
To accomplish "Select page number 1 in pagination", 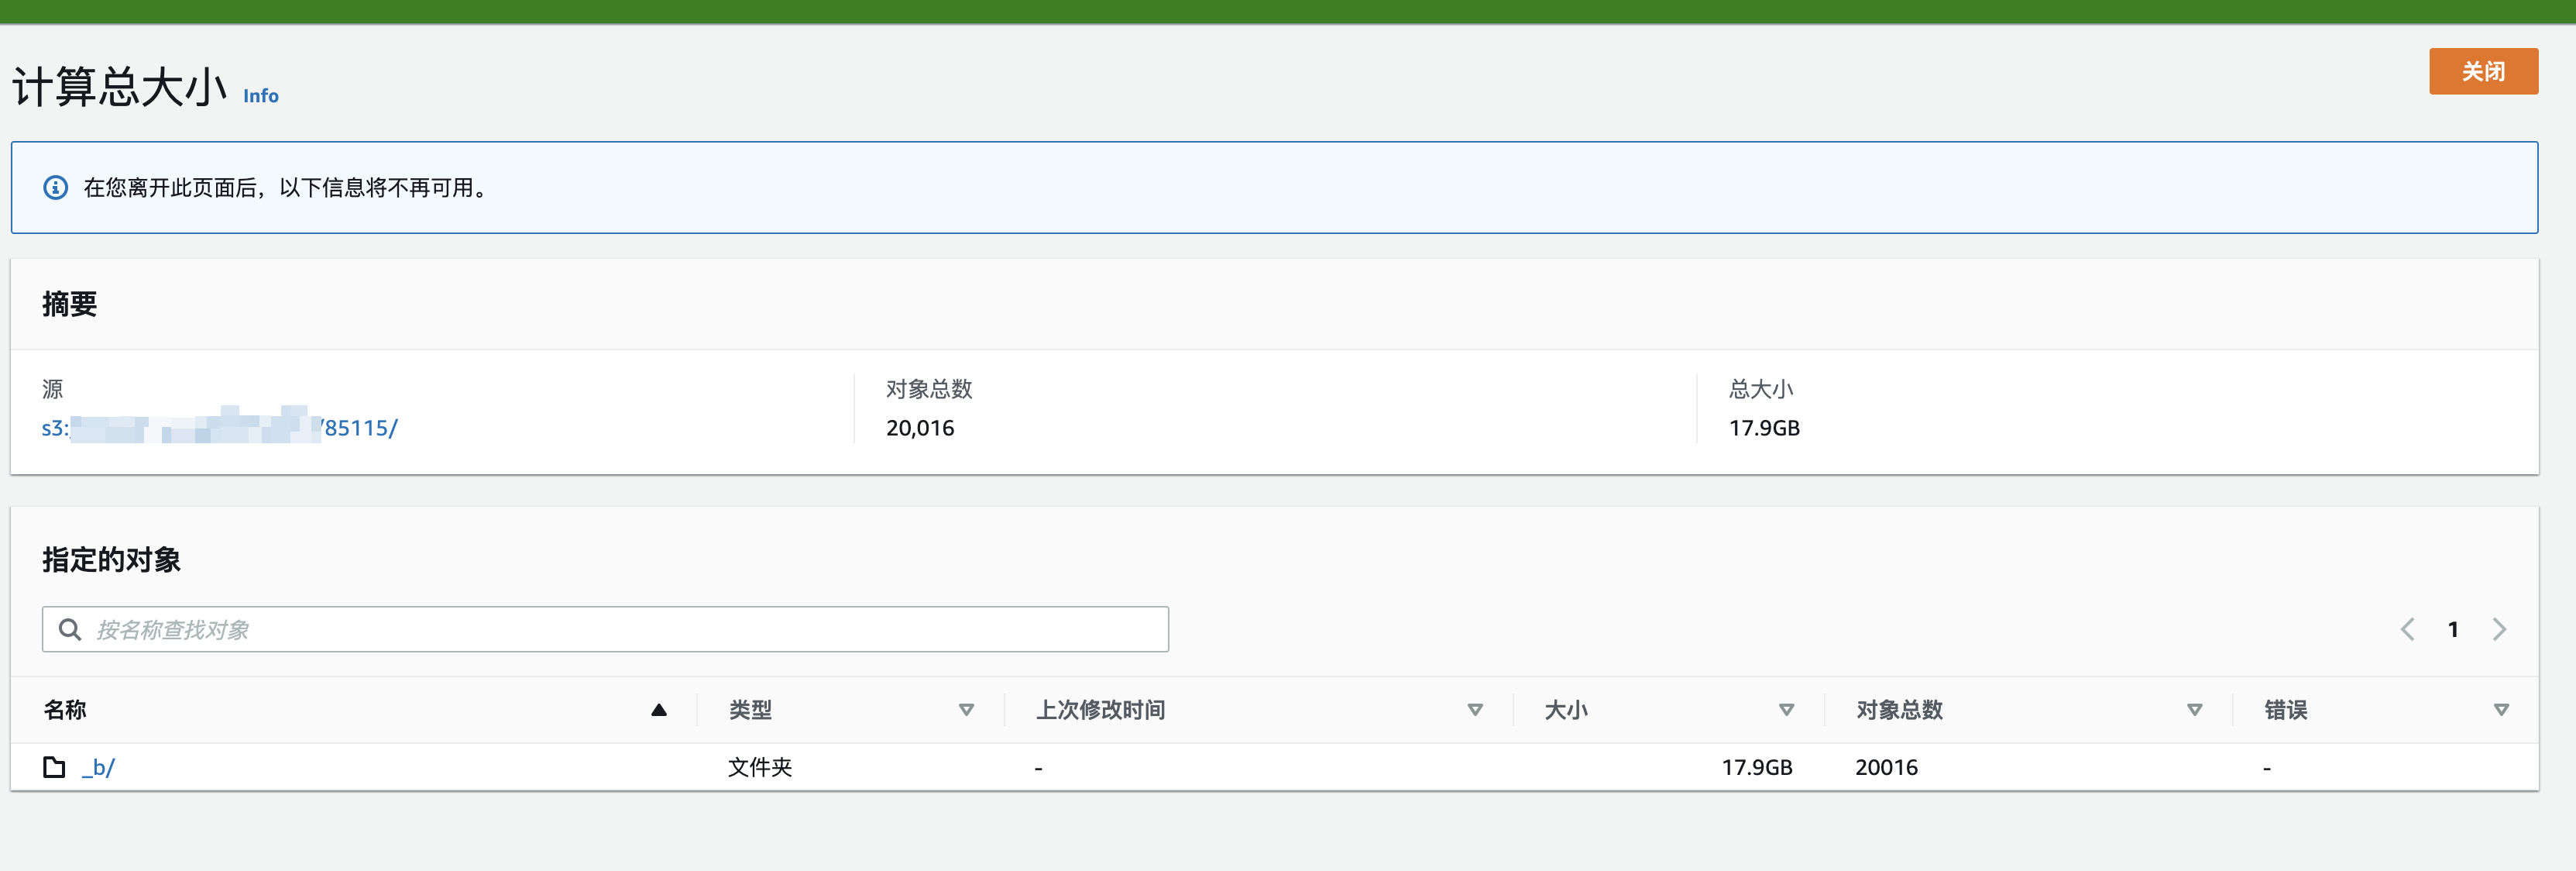I will coord(2453,629).
